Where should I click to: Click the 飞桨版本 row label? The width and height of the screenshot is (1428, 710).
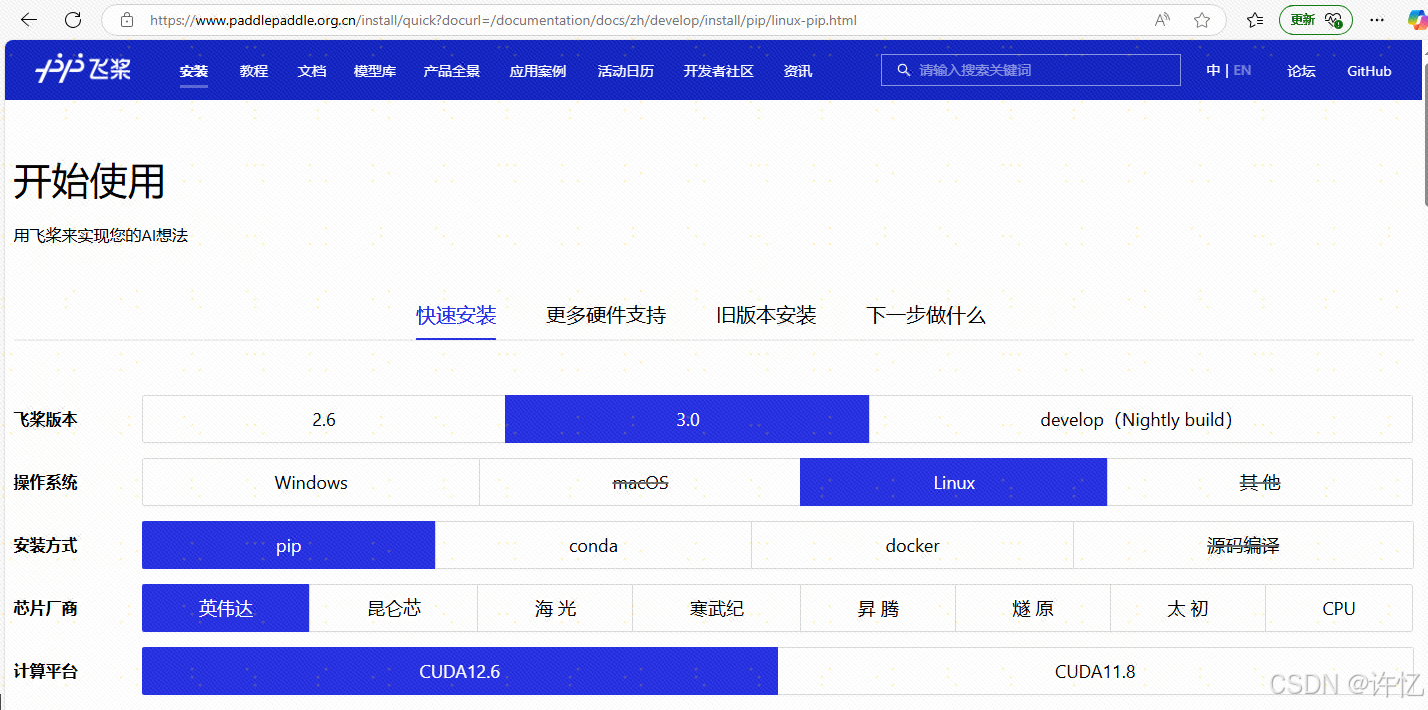pos(46,420)
